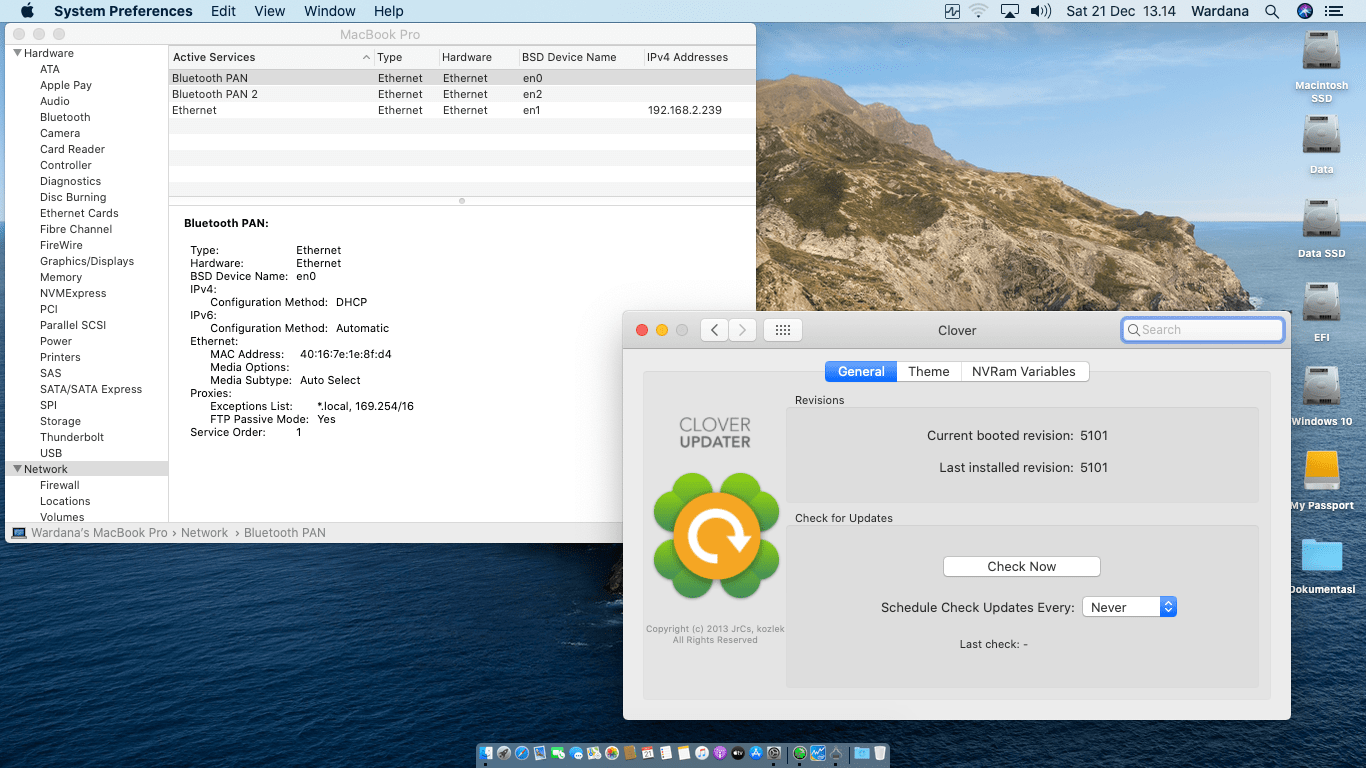This screenshot has width=1366, height=768.
Task: Open My Passport external drive icon
Action: pyautogui.click(x=1322, y=470)
